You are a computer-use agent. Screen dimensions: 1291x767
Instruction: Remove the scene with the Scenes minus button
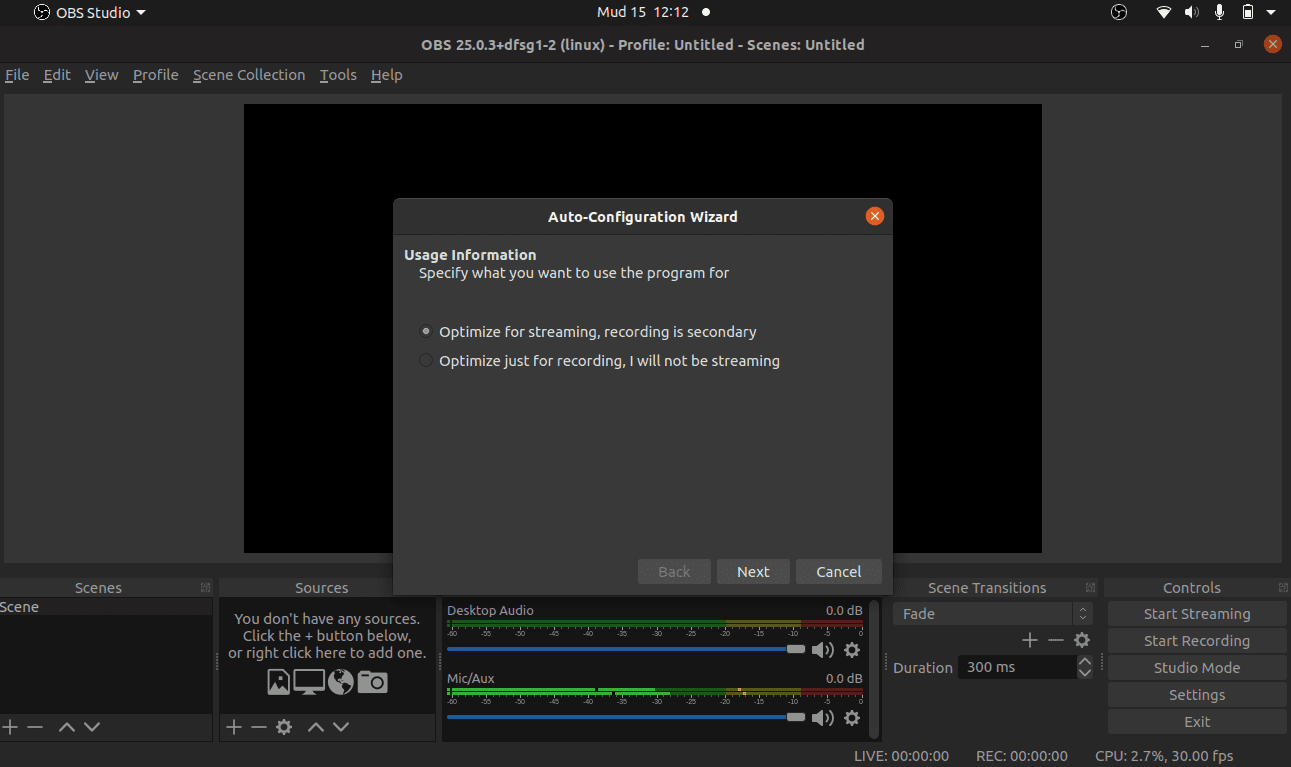tap(35, 727)
